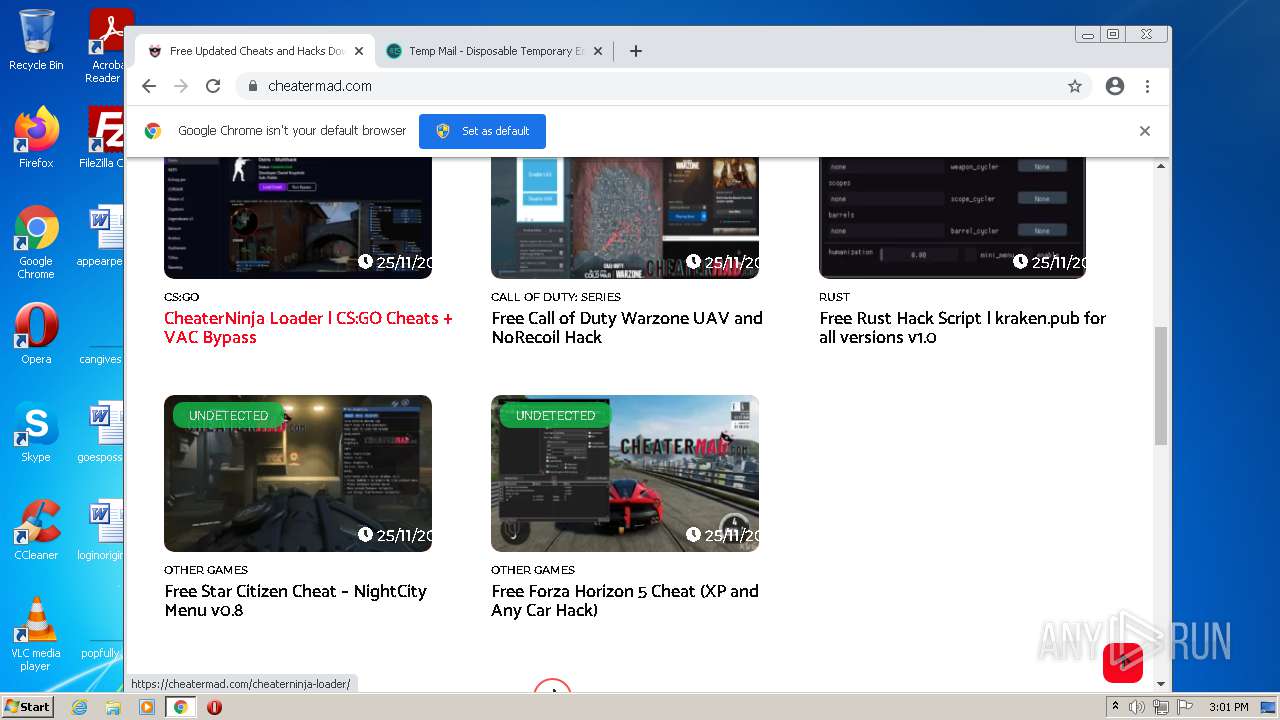Open the Chrome profile account icon

pyautogui.click(x=1115, y=86)
